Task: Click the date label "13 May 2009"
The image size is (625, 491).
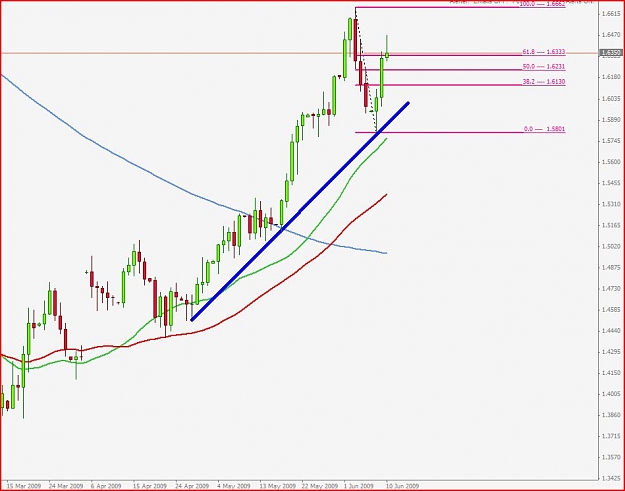Action: pyautogui.click(x=277, y=486)
